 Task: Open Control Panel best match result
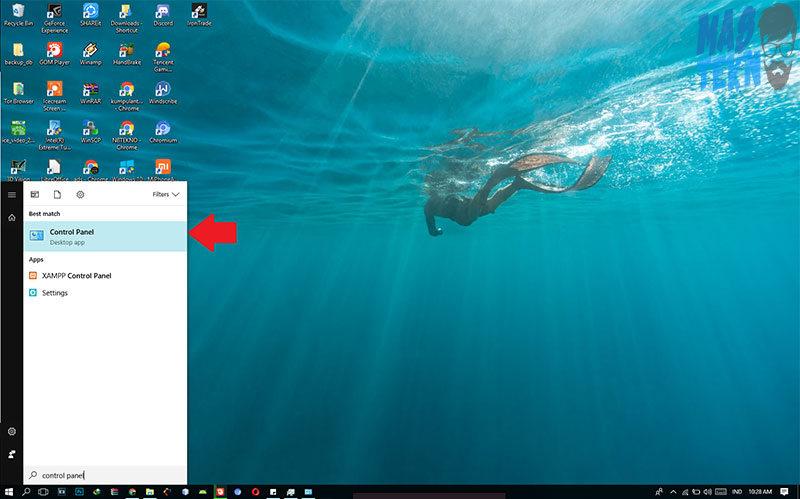coord(105,236)
